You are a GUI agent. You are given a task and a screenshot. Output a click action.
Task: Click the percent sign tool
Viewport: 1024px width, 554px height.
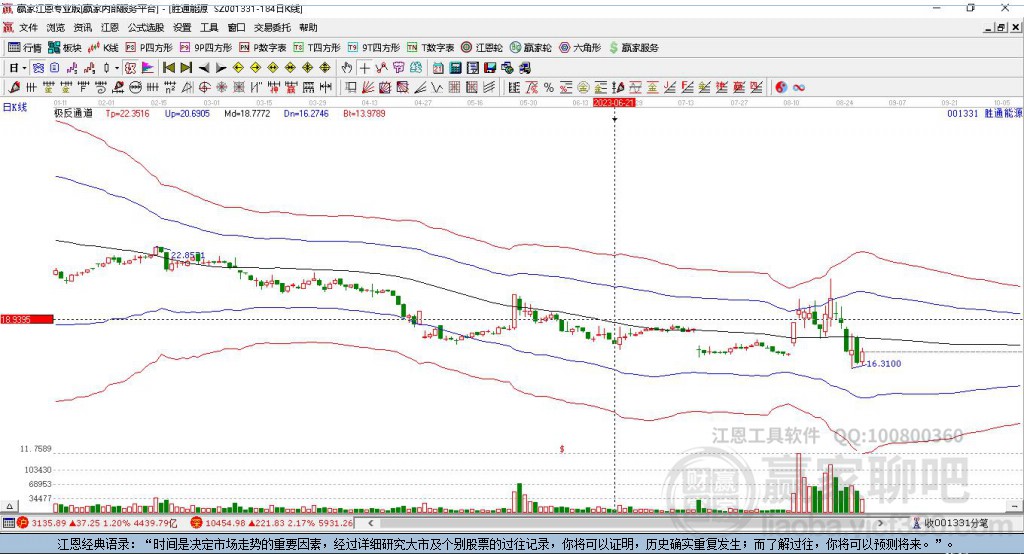click(549, 88)
